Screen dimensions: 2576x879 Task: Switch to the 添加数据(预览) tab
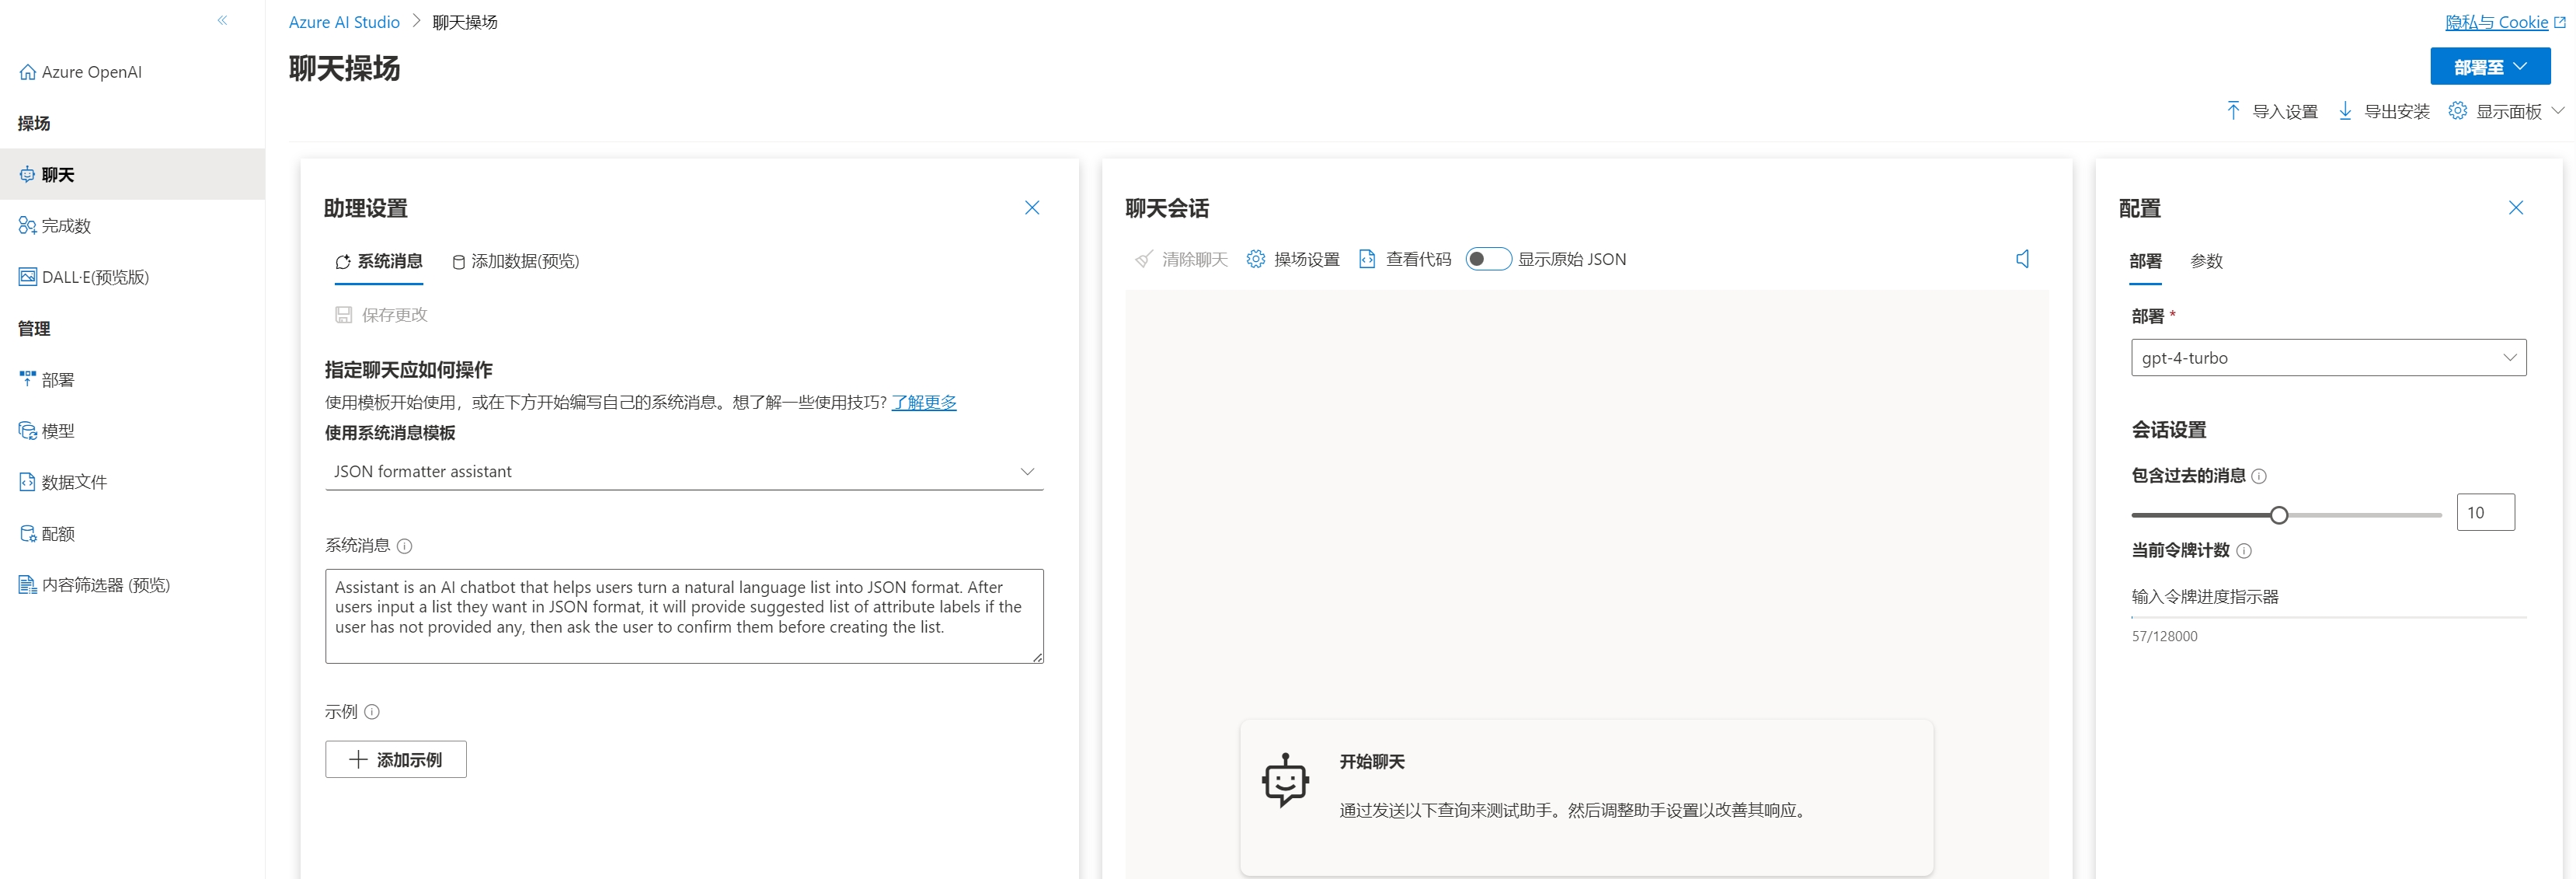pos(515,261)
